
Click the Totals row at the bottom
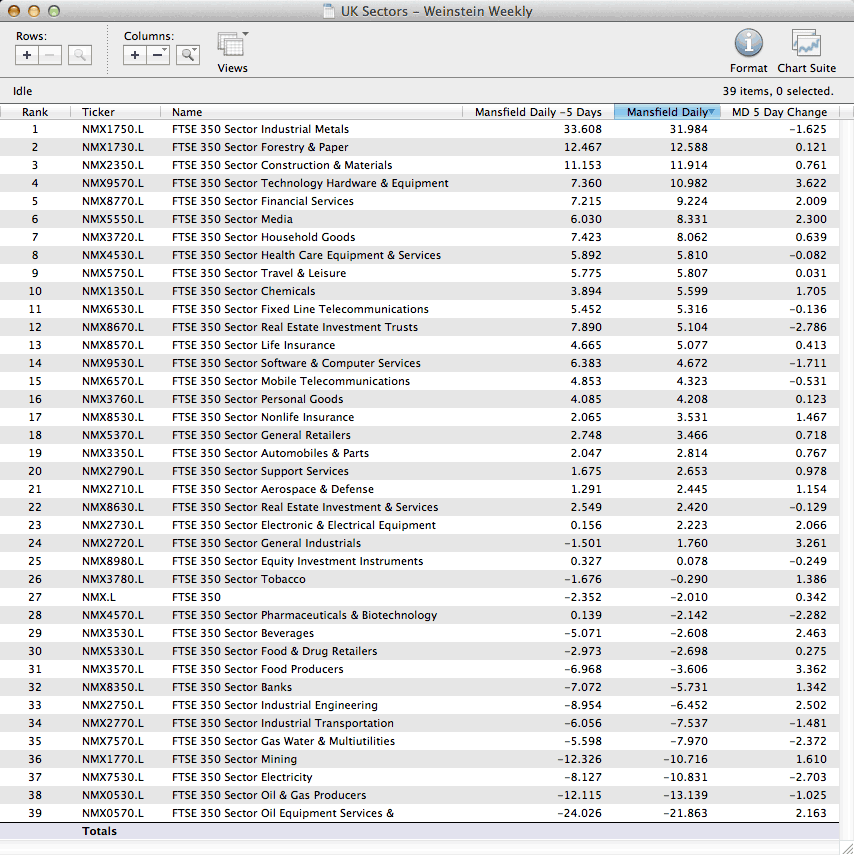pyautogui.click(x=99, y=831)
